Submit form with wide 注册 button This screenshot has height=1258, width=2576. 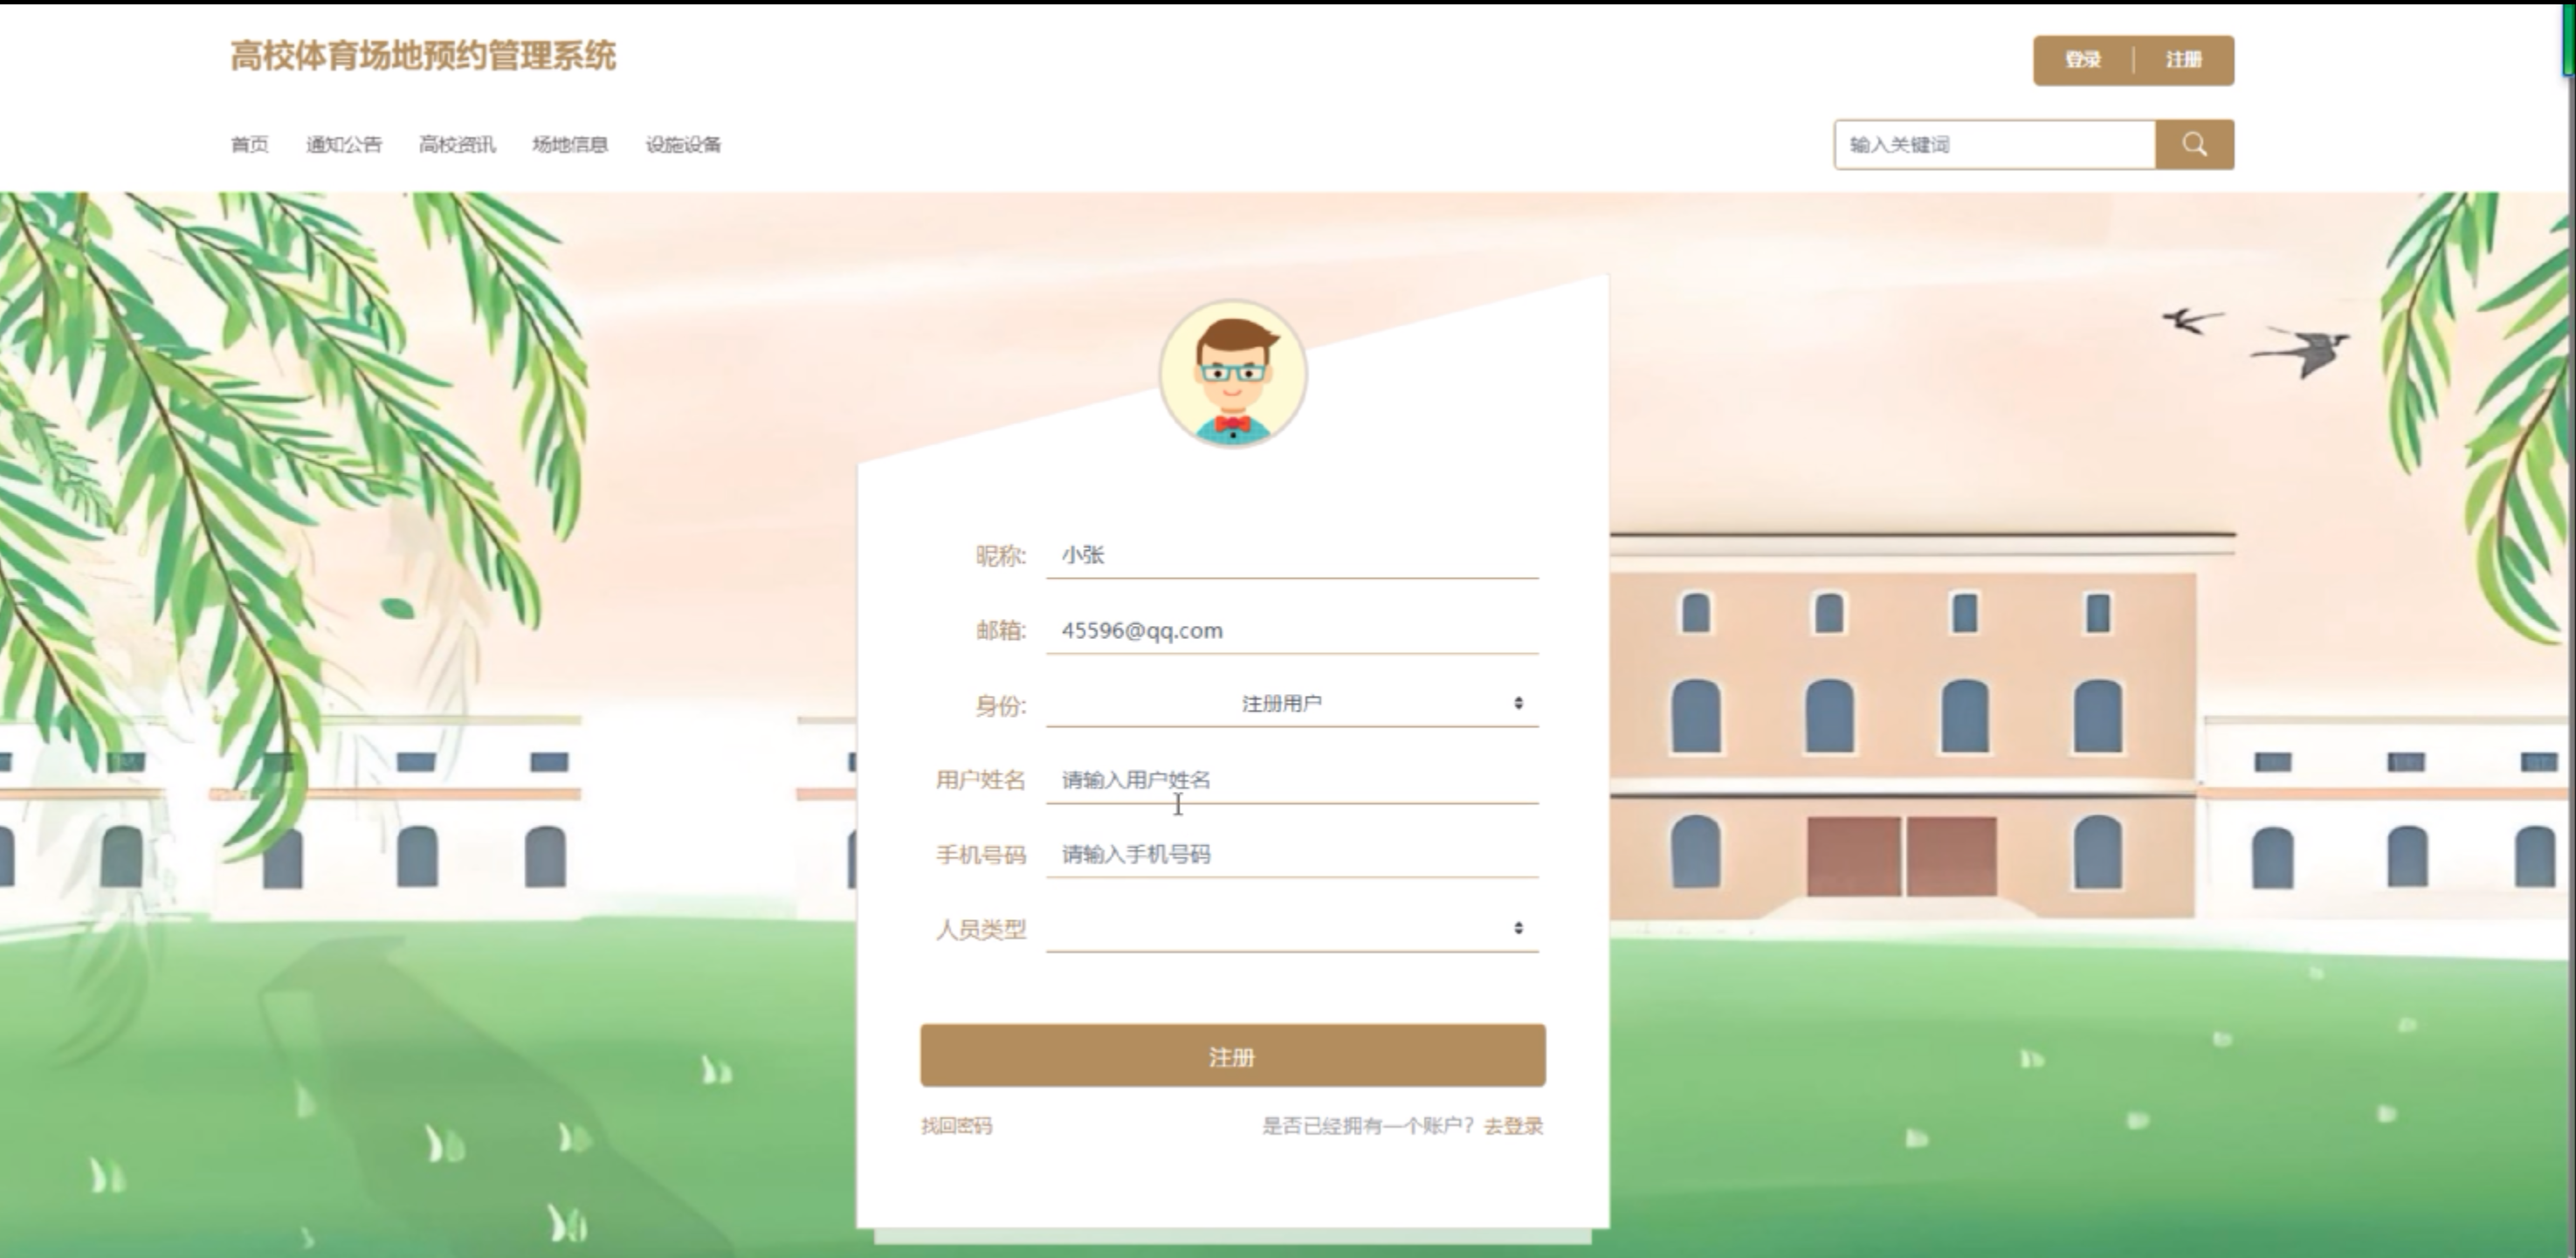tap(1232, 1056)
